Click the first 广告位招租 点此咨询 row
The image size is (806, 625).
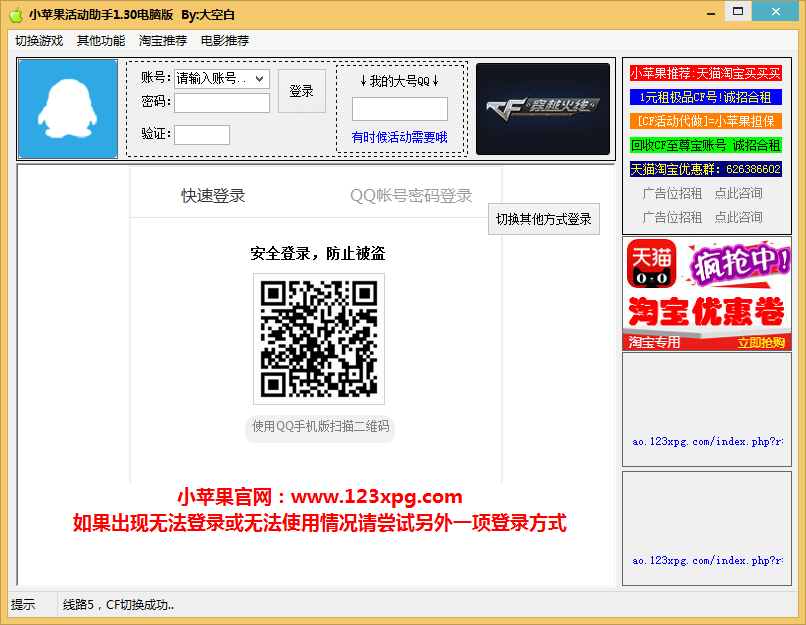point(703,193)
